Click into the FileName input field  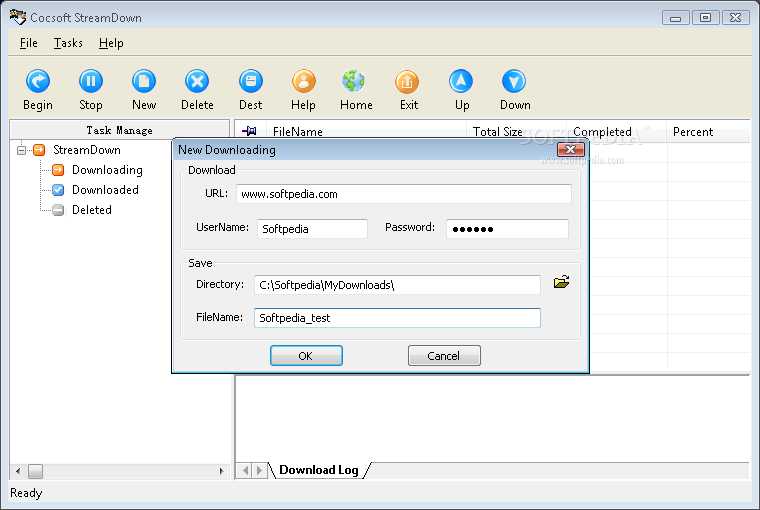pyautogui.click(x=397, y=318)
